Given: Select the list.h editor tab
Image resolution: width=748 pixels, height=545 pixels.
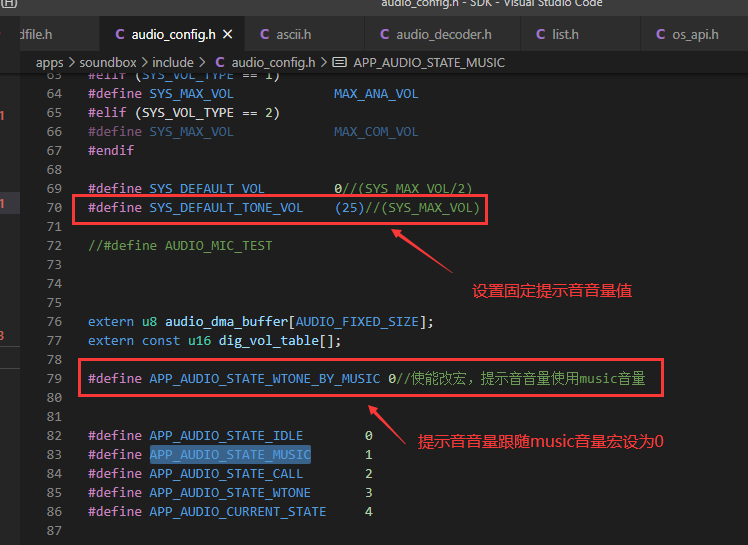Looking at the screenshot, I should point(580,34).
